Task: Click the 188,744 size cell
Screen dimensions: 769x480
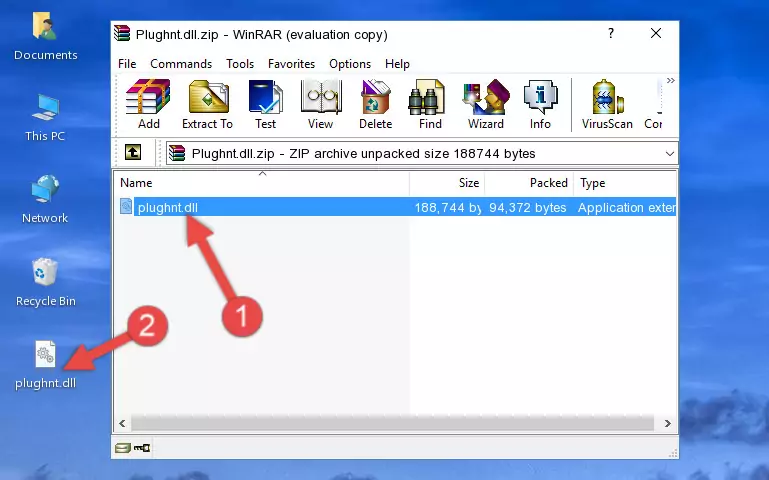Action: 447,208
